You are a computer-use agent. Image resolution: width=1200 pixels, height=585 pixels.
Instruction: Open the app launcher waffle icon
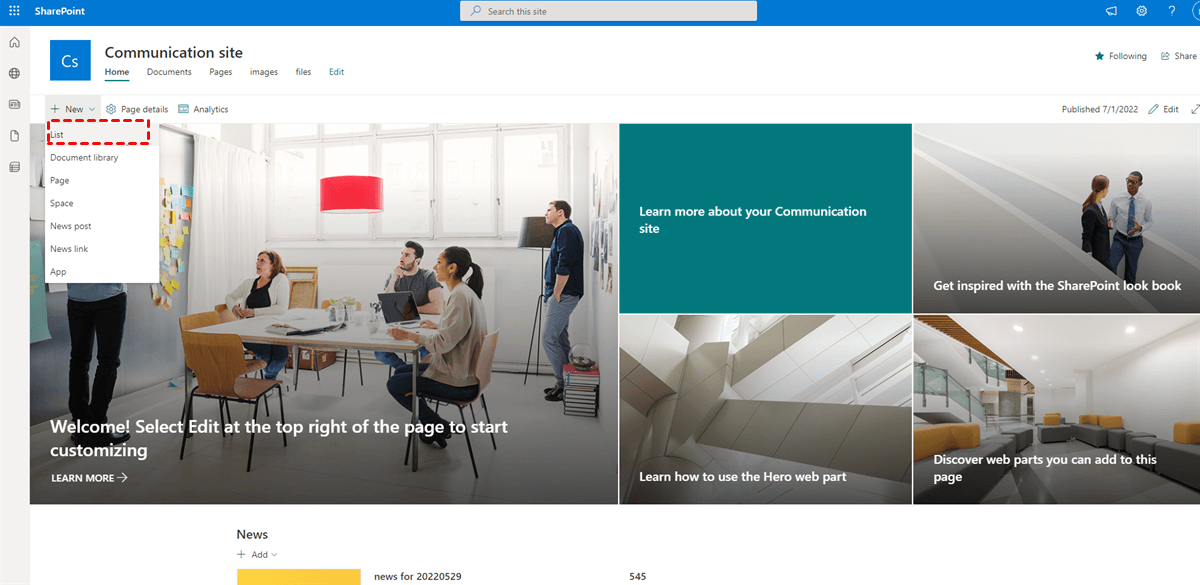14,11
